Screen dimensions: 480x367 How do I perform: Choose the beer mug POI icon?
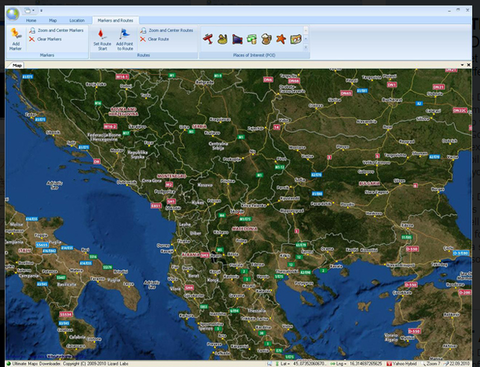pyautogui.click(x=266, y=39)
